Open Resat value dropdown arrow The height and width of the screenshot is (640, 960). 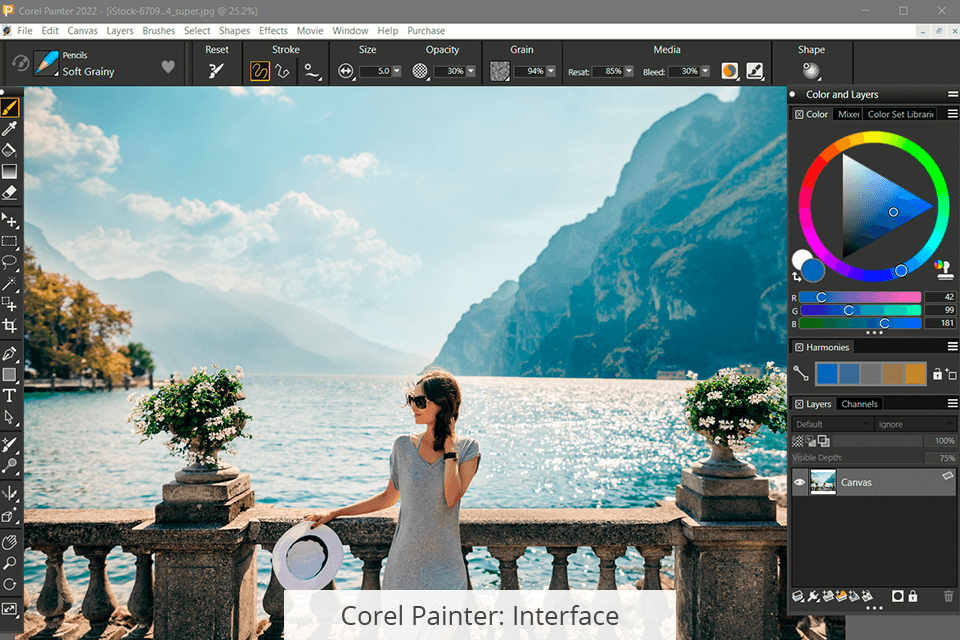[x=629, y=72]
